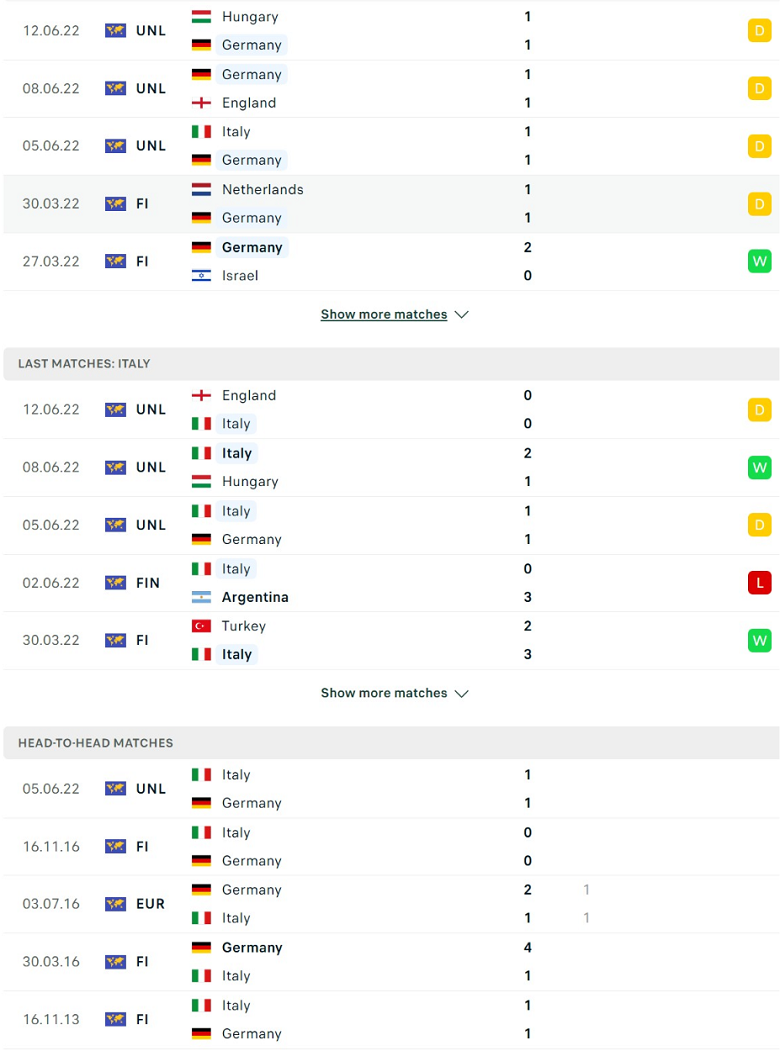Click the Argentina flag icon

click(x=201, y=597)
